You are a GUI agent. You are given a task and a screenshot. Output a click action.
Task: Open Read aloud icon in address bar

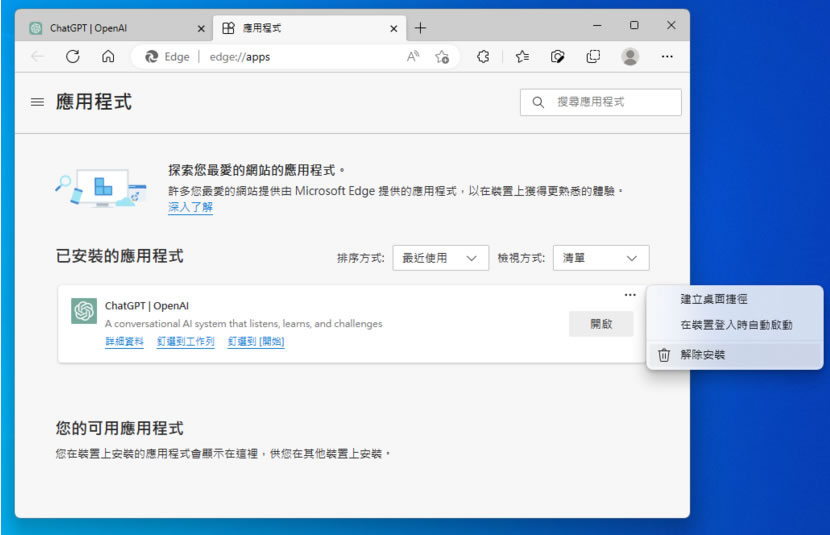click(413, 56)
